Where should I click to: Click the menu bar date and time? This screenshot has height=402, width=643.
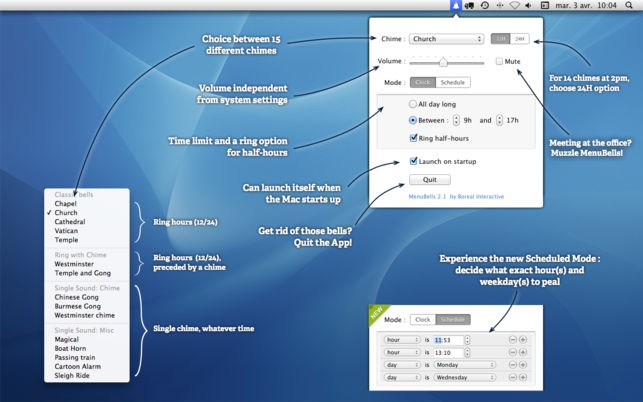click(586, 6)
